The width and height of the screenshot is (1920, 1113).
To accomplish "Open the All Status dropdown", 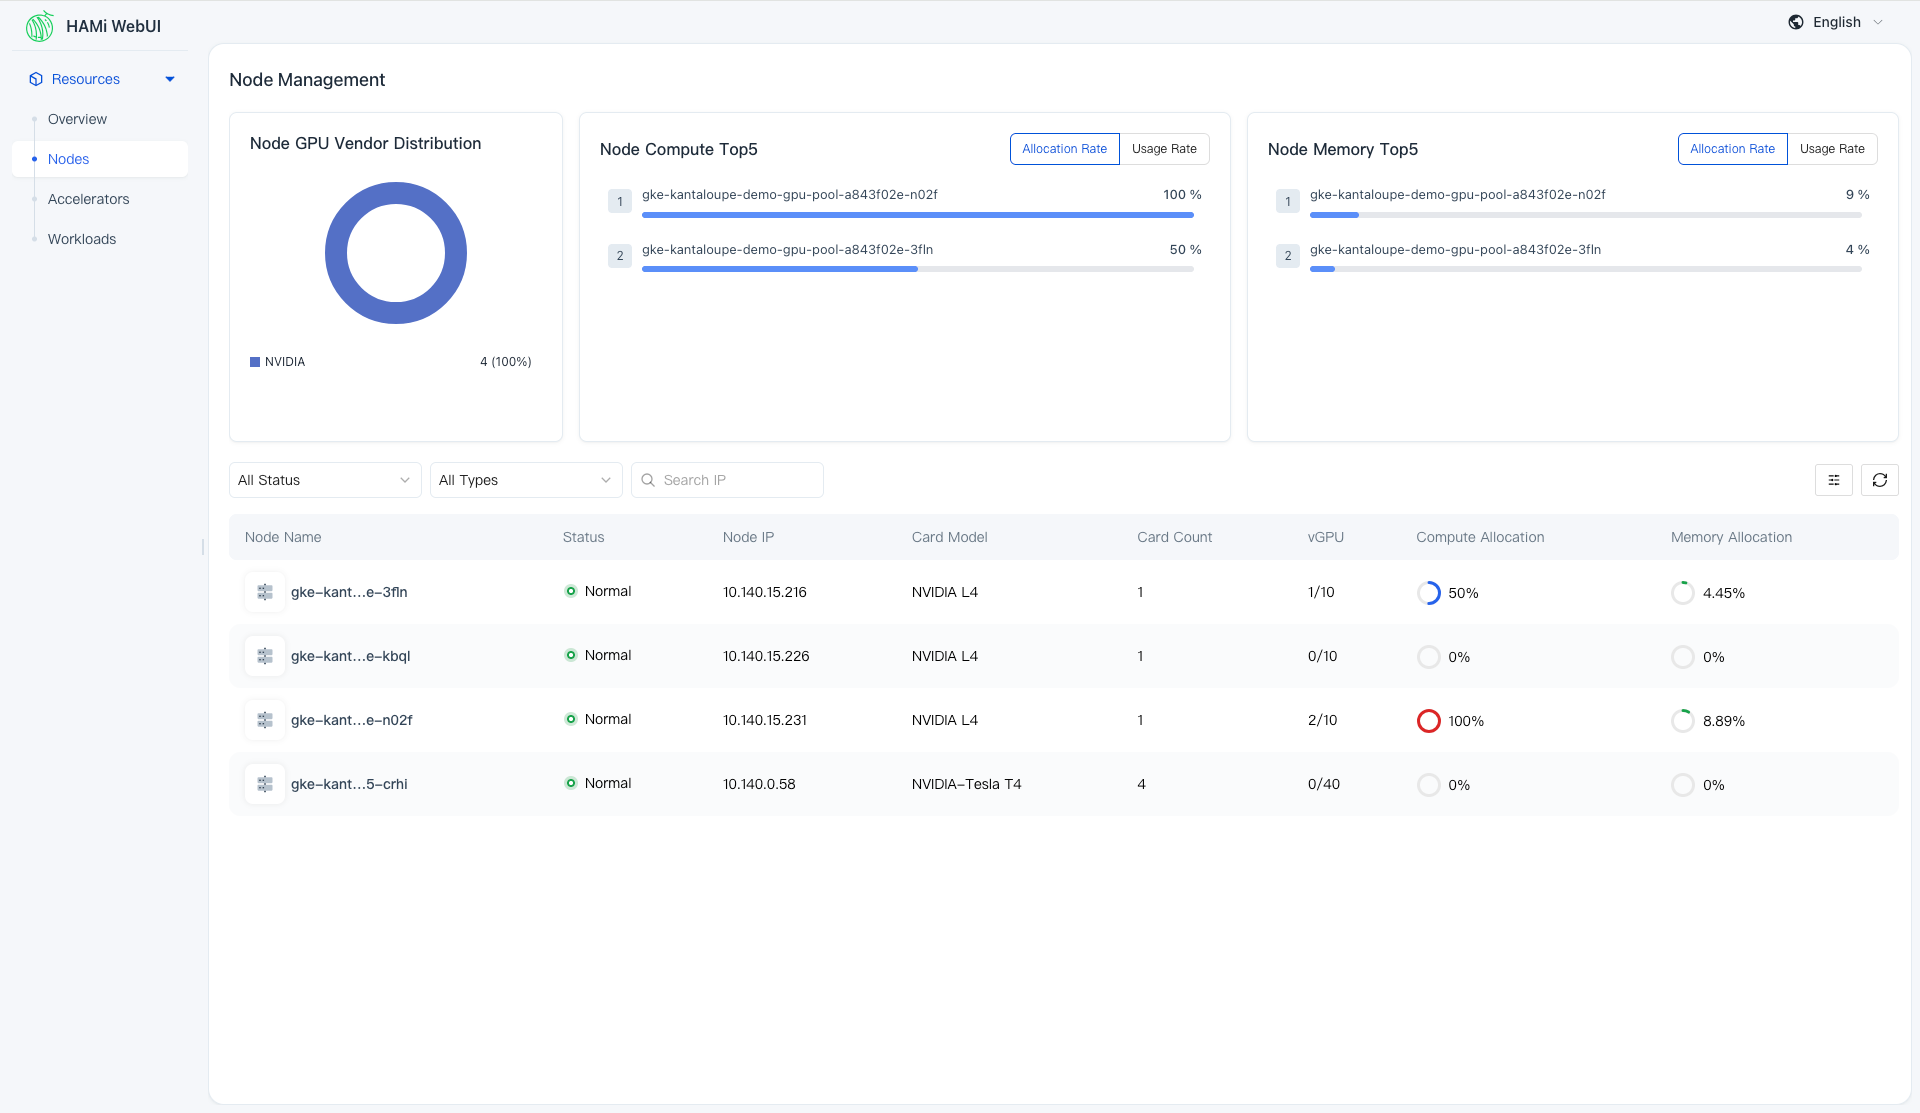I will pos(324,480).
